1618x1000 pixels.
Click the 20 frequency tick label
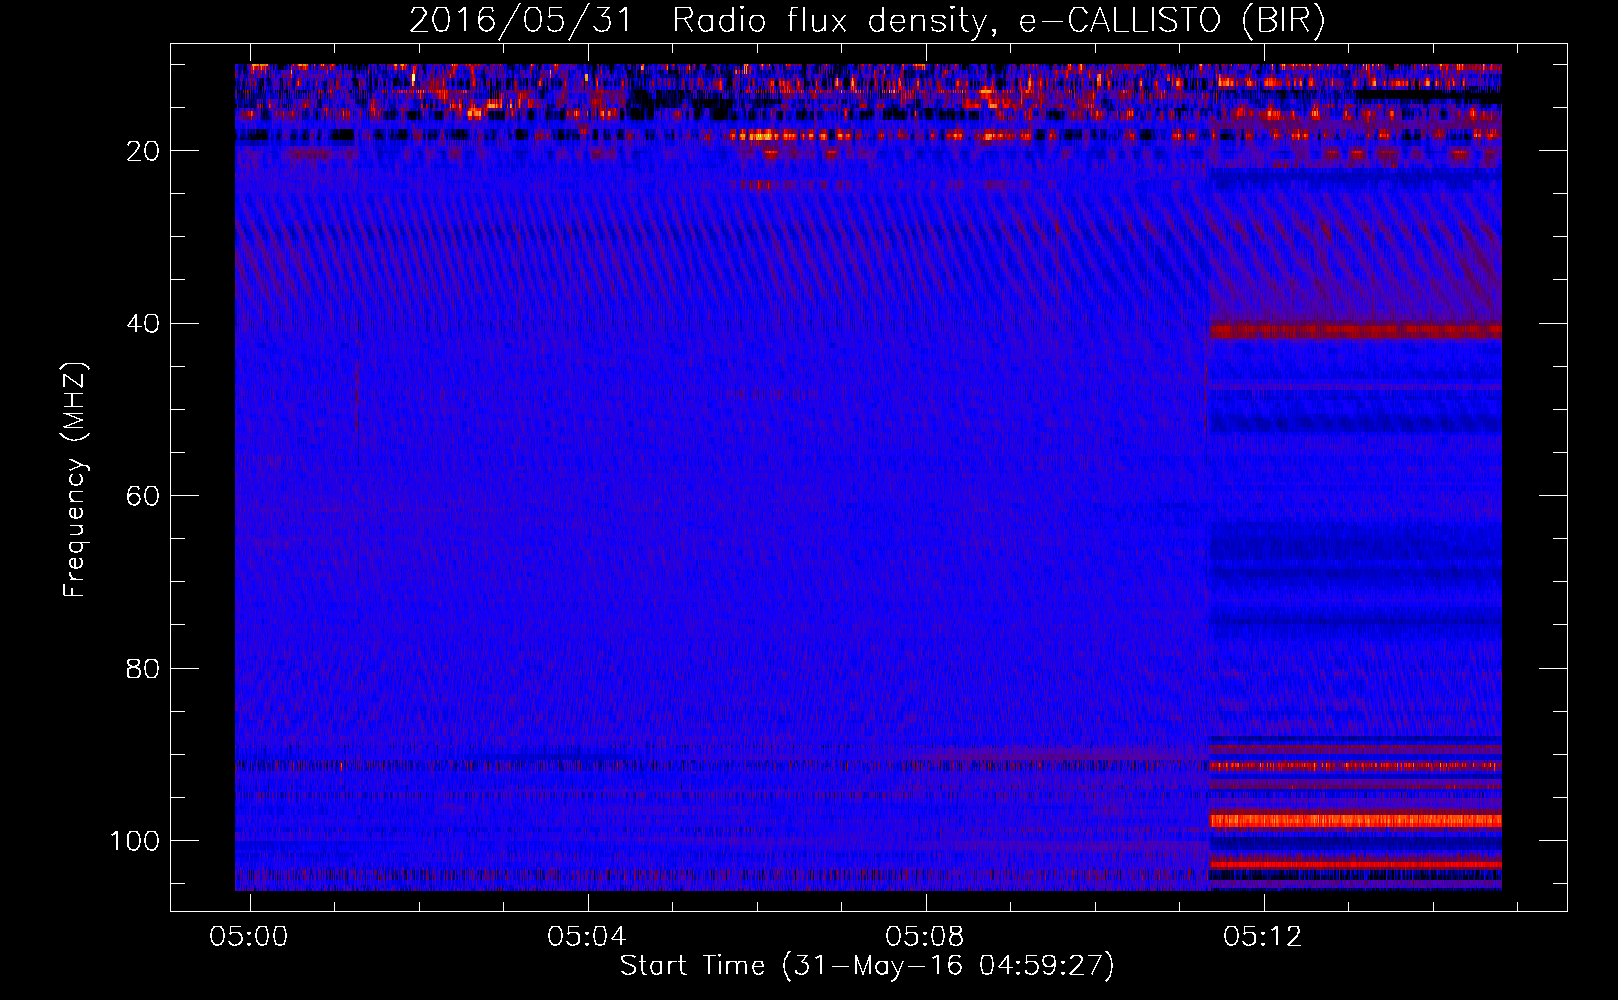(143, 151)
